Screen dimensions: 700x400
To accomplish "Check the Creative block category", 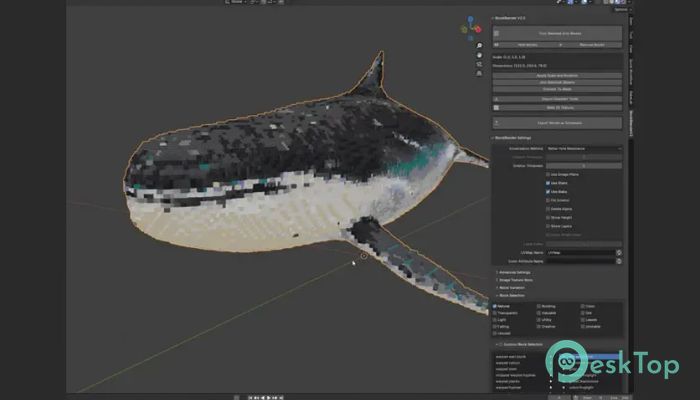I will [x=539, y=326].
